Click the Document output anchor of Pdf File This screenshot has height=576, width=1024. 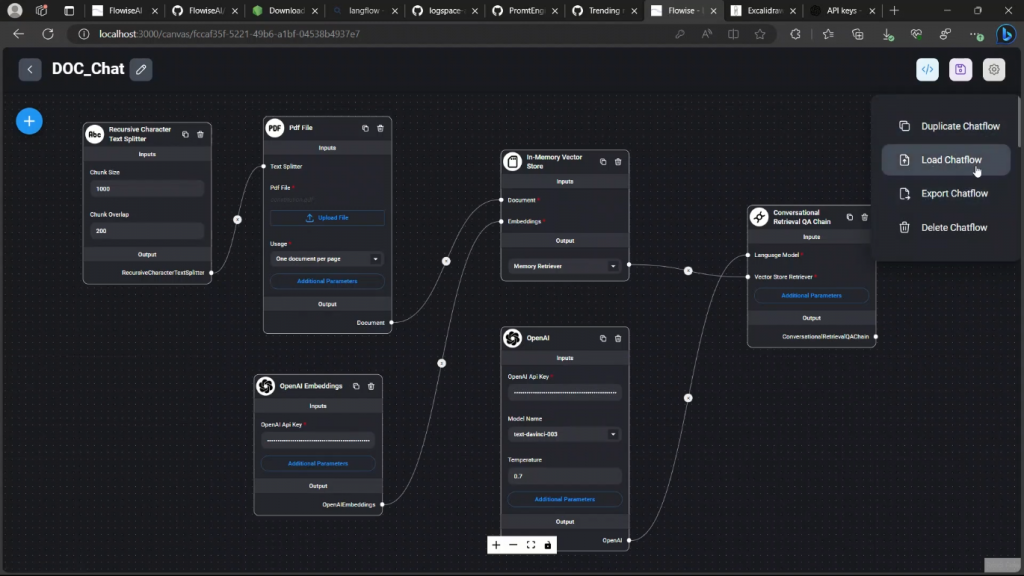pos(391,323)
